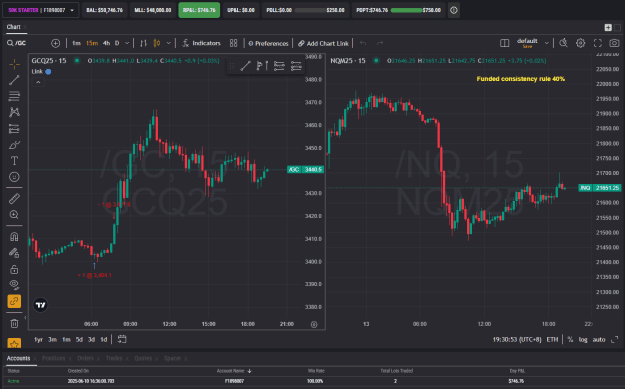The height and width of the screenshot is (389, 625).
Task: Click Add Chart Link
Action: coord(323,43)
